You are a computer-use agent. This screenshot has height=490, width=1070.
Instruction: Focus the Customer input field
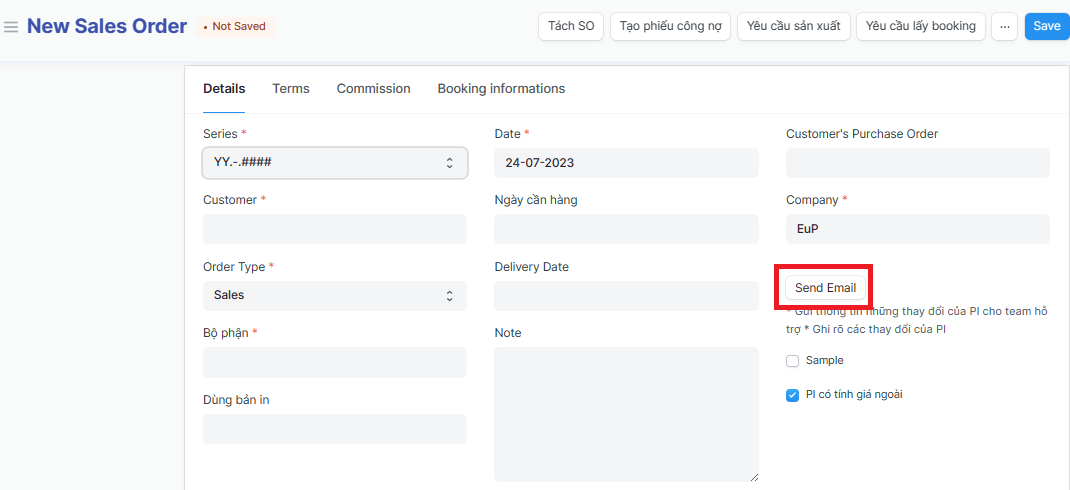click(335, 229)
